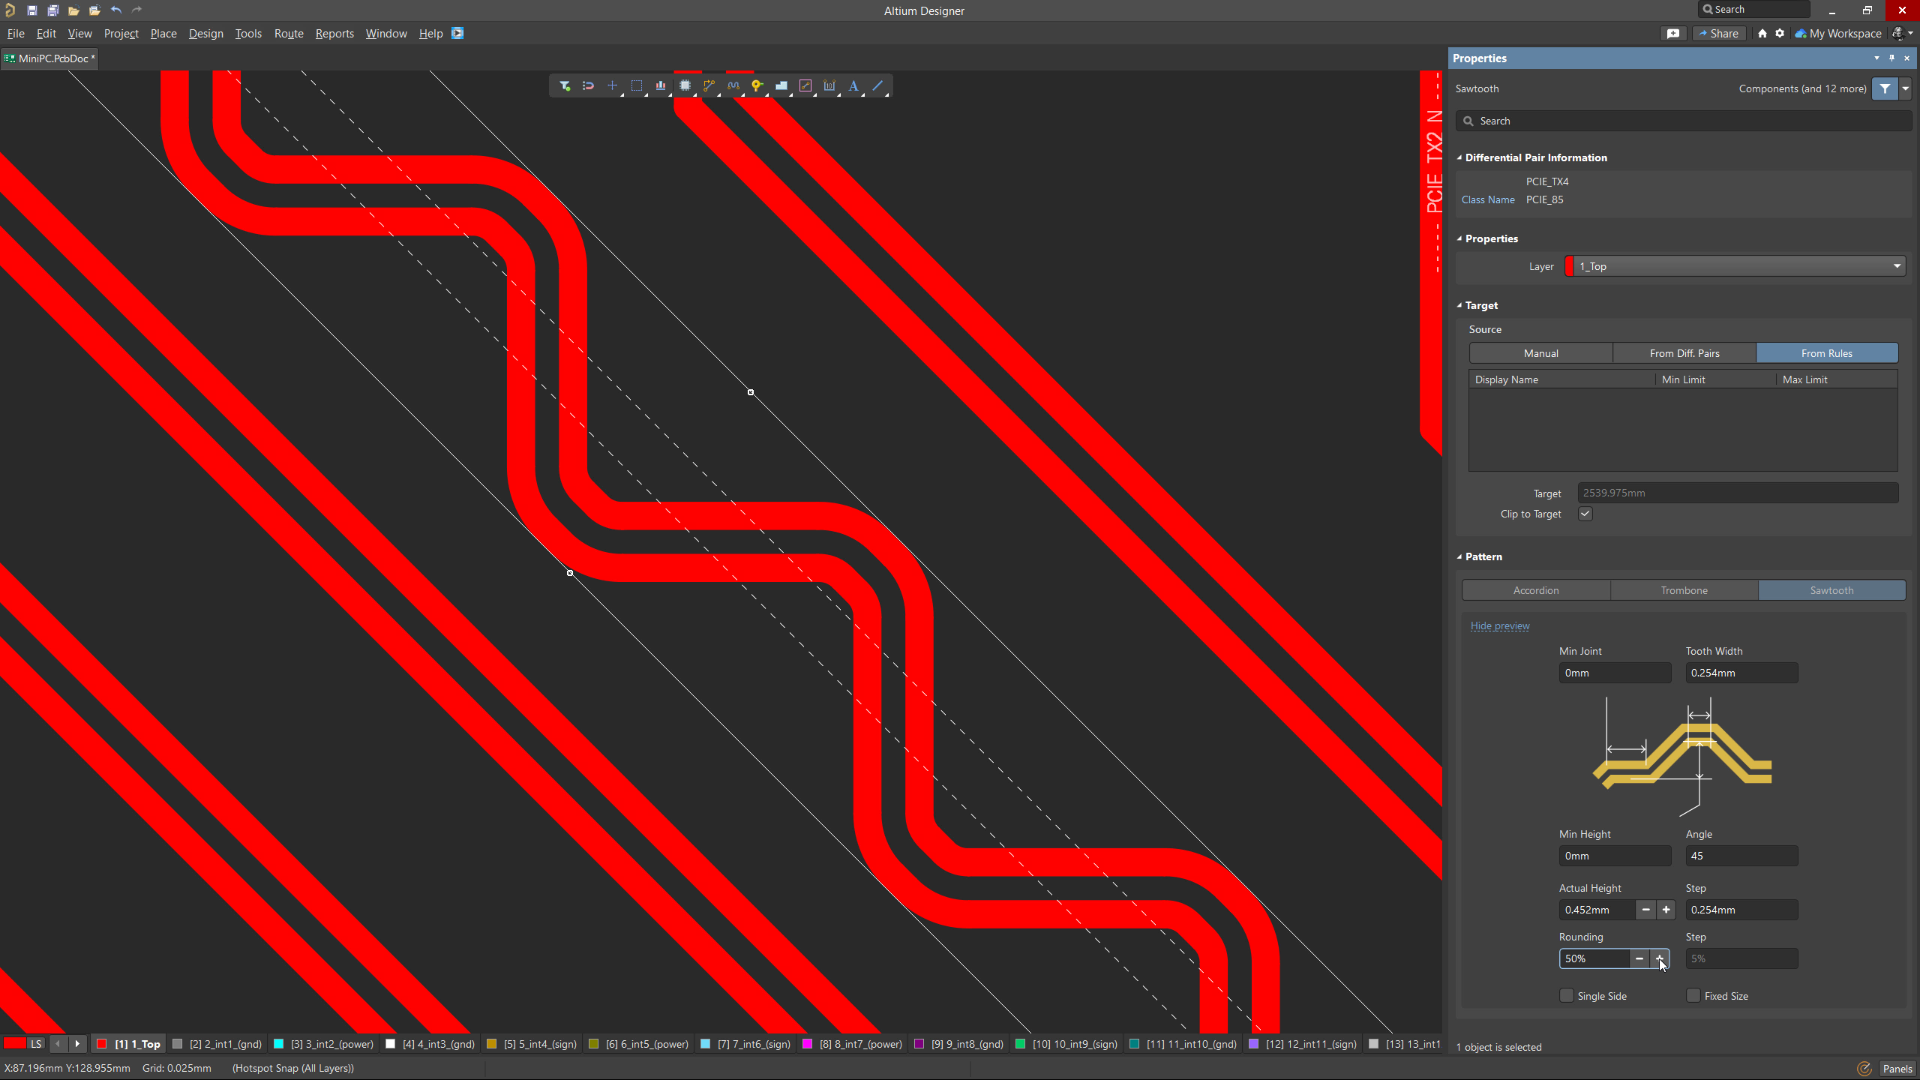Select the Route Differential Pair tool
Screen dimensions: 1920x1080
[733, 86]
